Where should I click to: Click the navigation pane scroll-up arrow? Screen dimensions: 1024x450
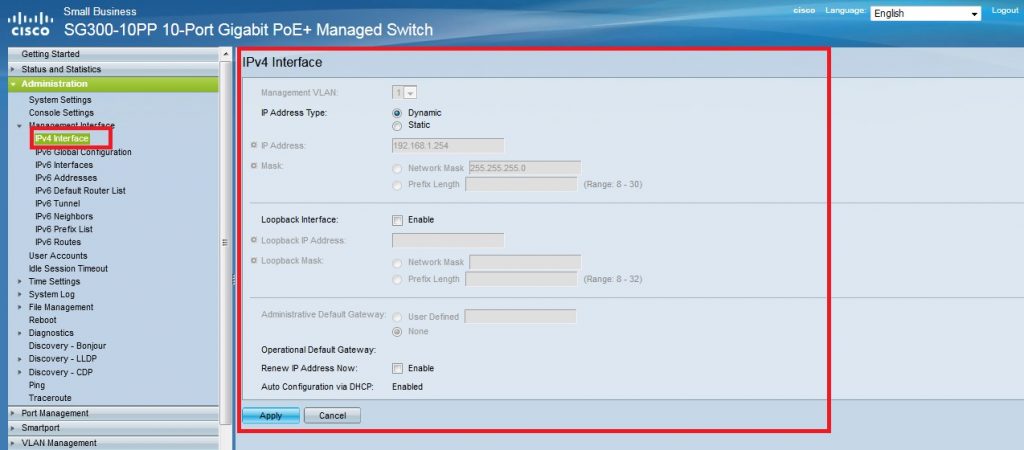coord(225,54)
